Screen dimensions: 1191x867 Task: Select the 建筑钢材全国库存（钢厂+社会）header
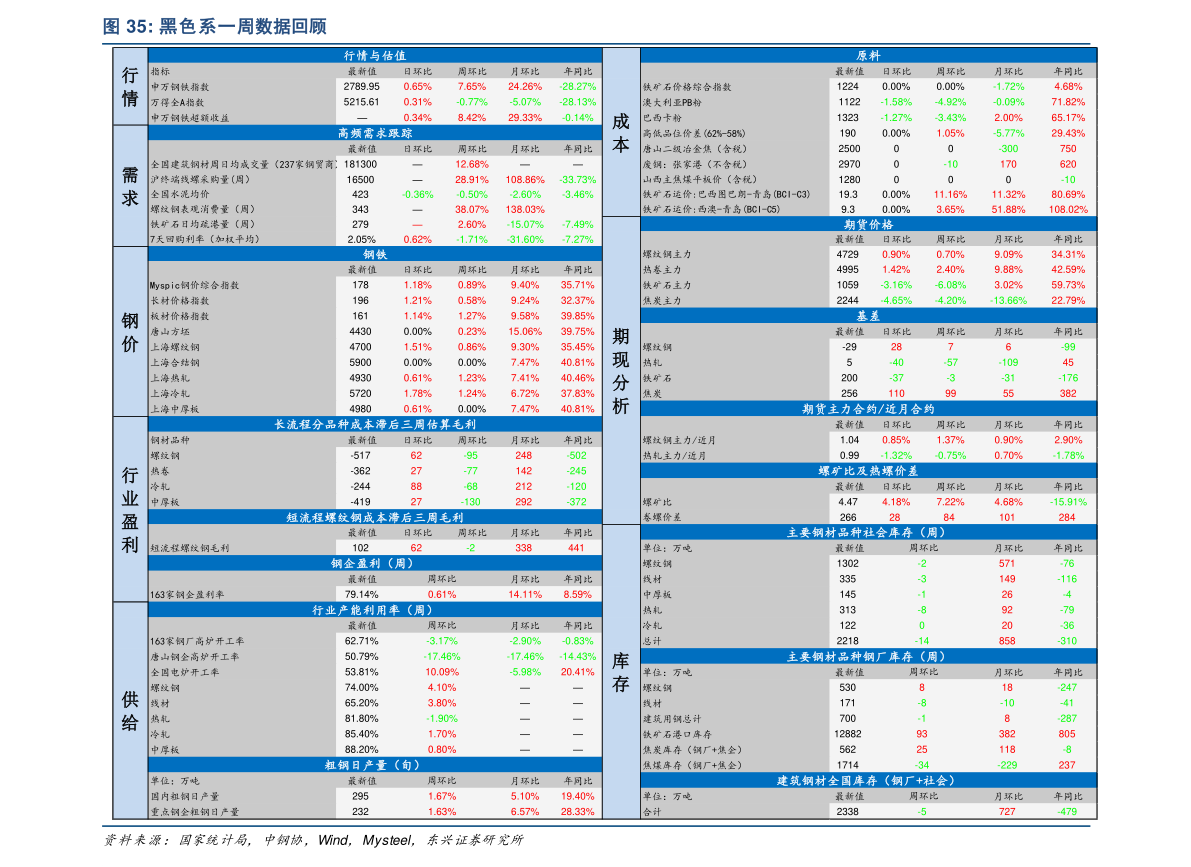tap(868, 780)
